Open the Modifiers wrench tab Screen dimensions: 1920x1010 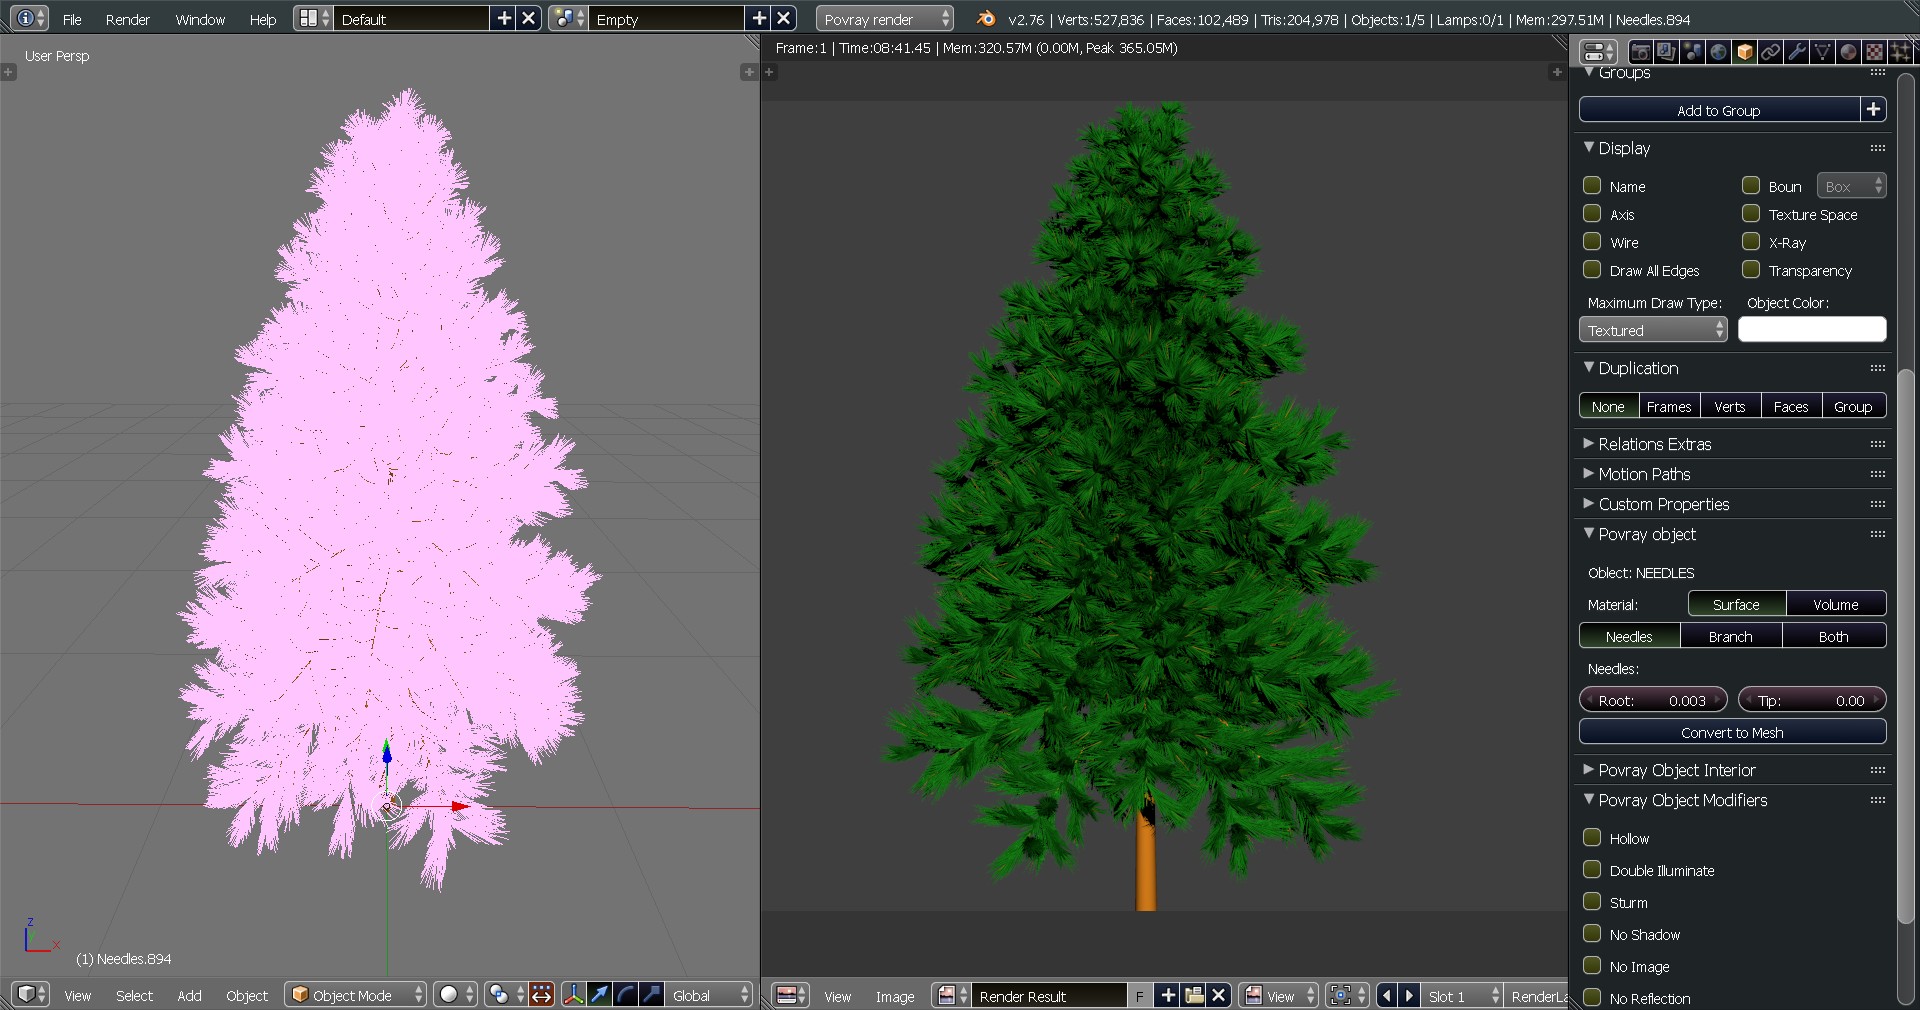point(1797,52)
